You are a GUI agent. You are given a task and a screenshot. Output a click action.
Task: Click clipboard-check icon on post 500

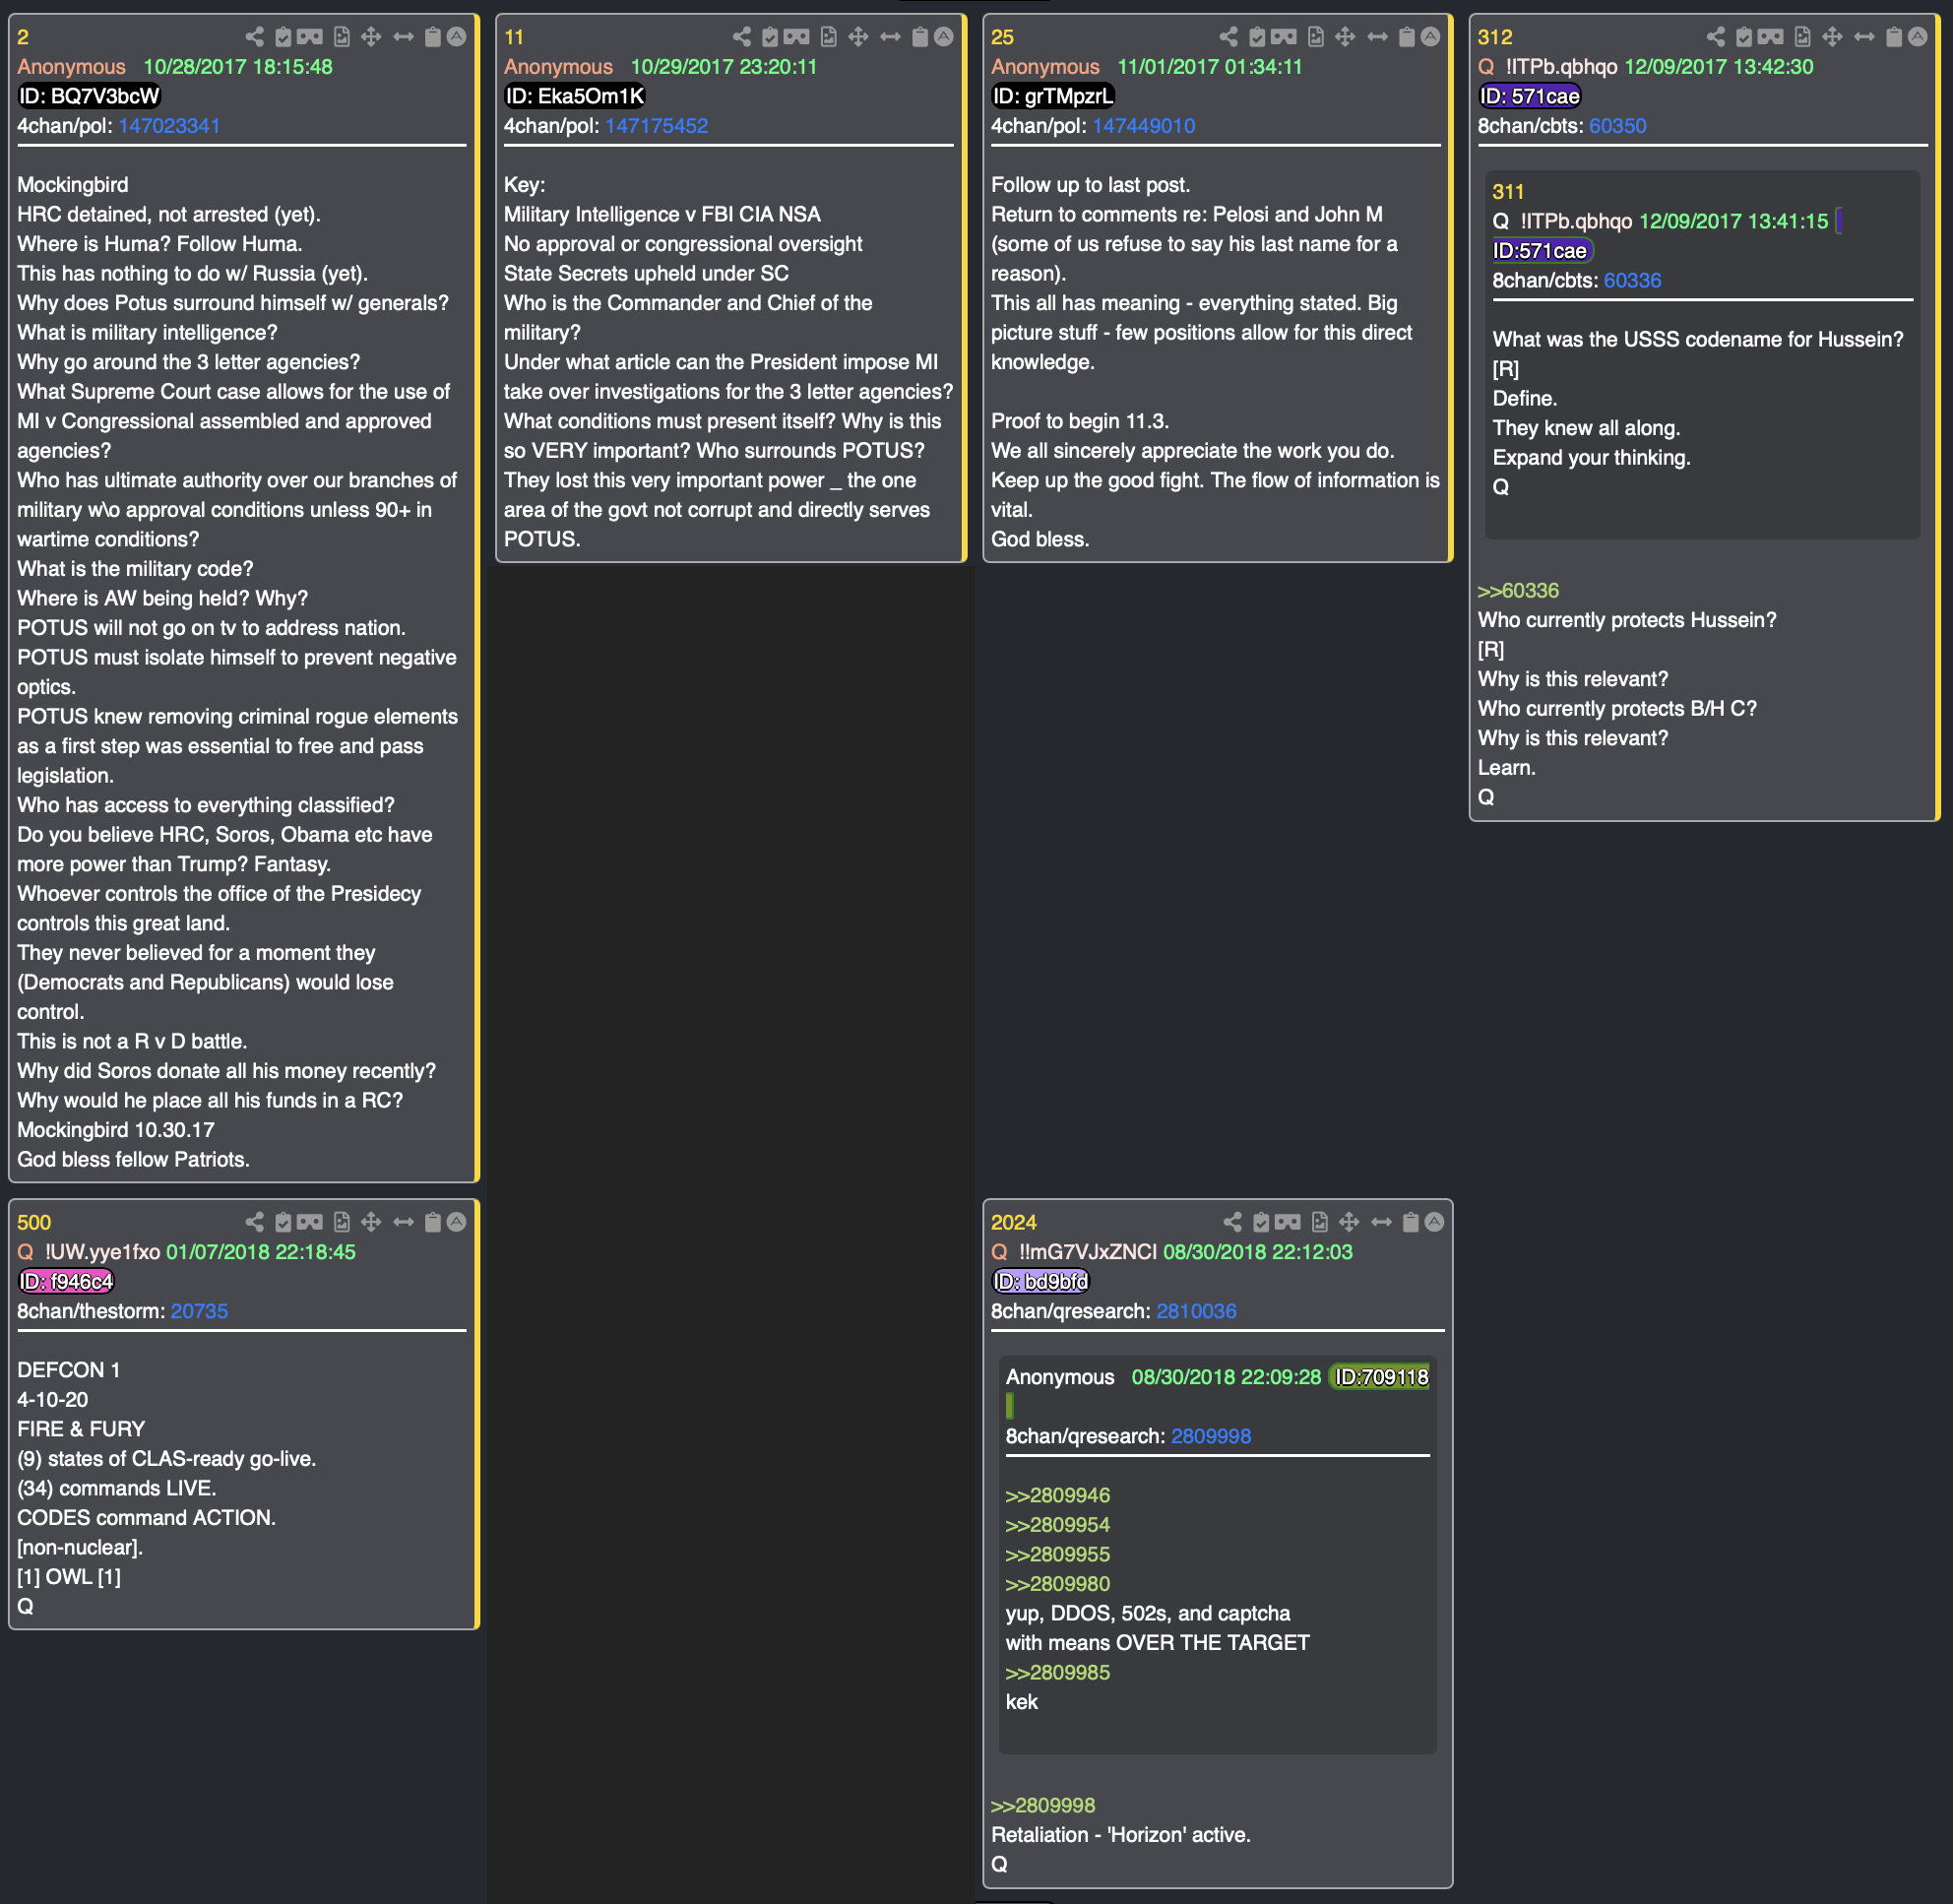[x=283, y=1222]
